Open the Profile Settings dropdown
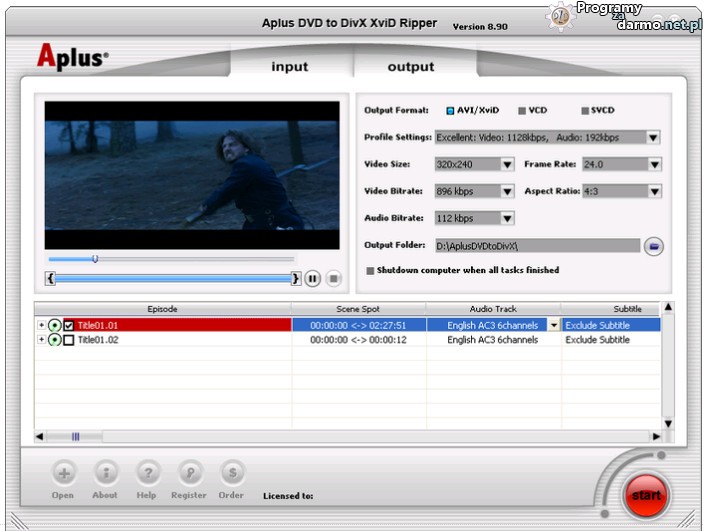704x531 pixels. pos(653,138)
